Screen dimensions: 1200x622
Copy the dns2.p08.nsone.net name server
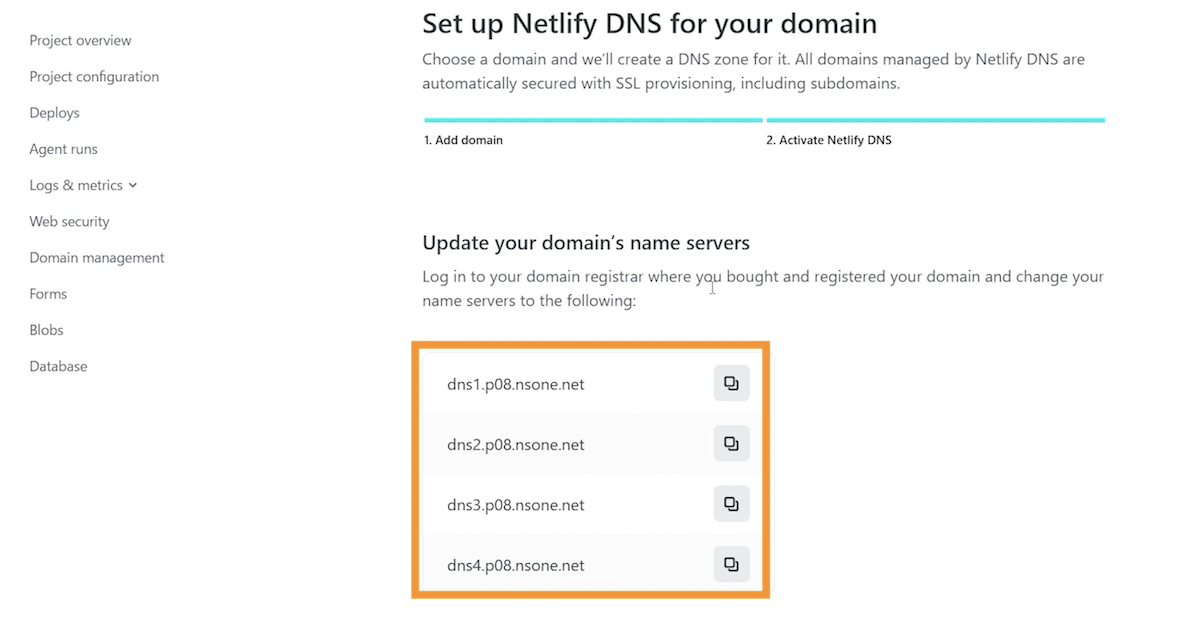pos(731,444)
